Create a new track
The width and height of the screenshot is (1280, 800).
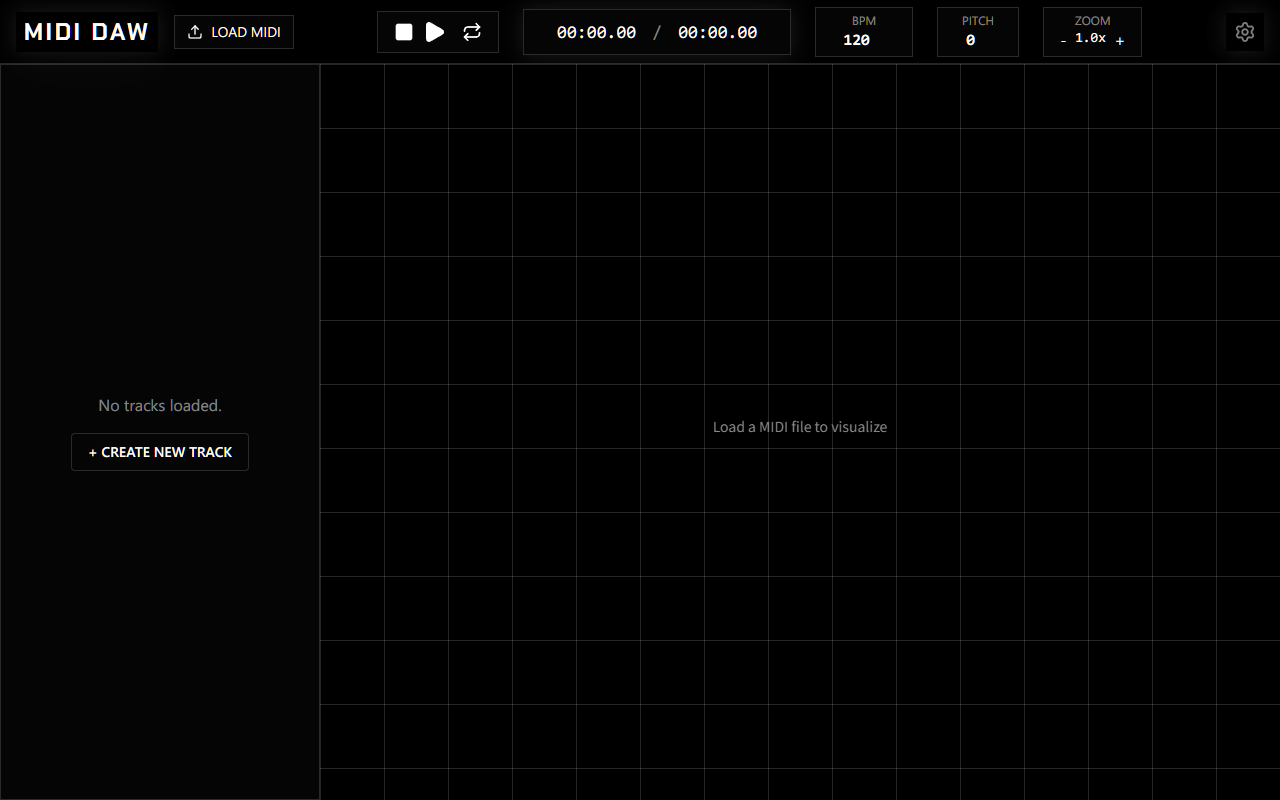pos(160,452)
